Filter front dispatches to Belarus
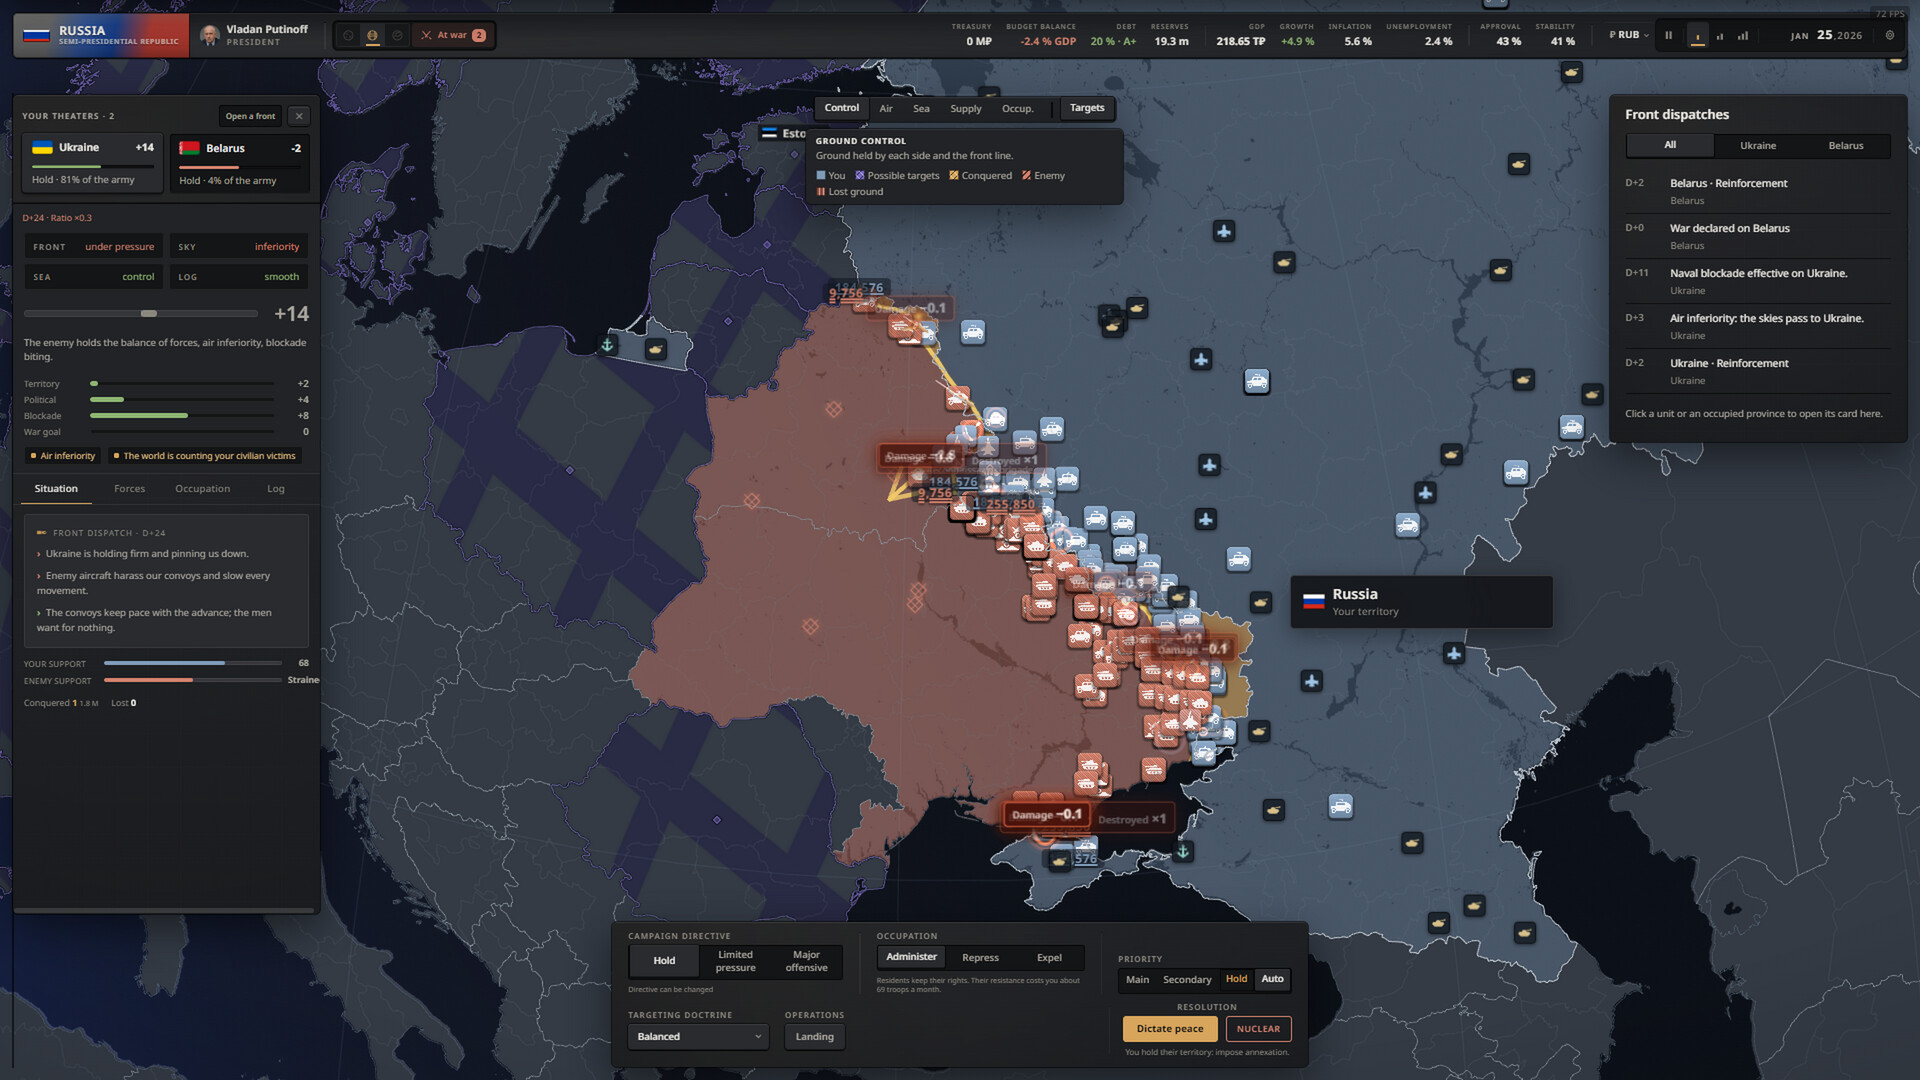The image size is (1920, 1080). point(1845,146)
